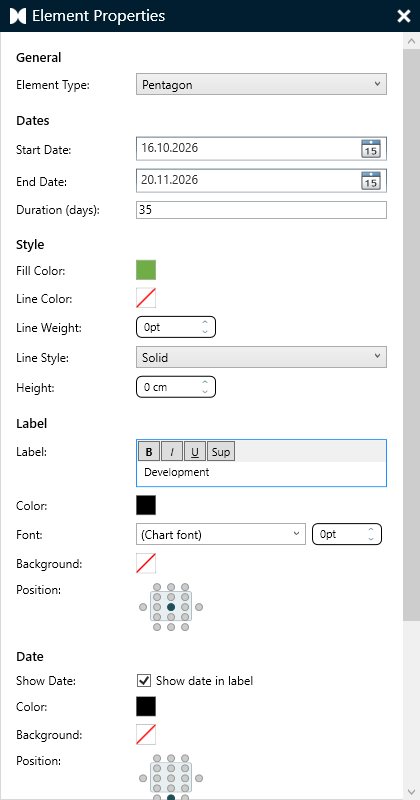420x800 pixels.
Task: Toggle superscript Sup button in Label editor
Action: click(221, 452)
